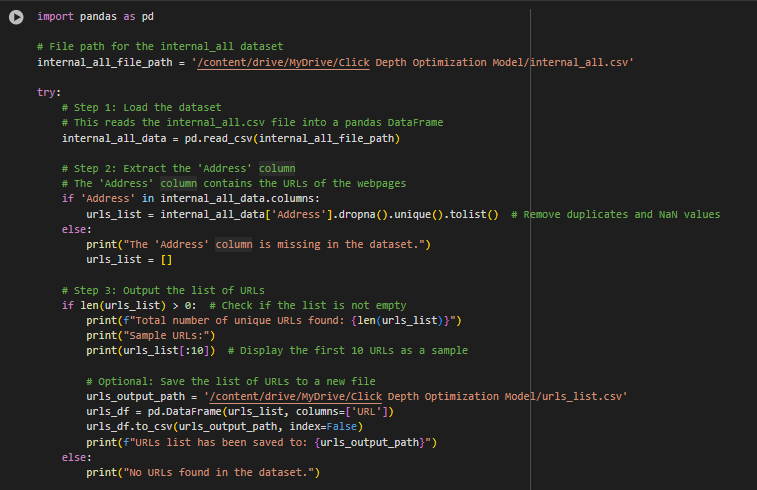Click the dropna().unique().tolist() expression

click(x=418, y=214)
